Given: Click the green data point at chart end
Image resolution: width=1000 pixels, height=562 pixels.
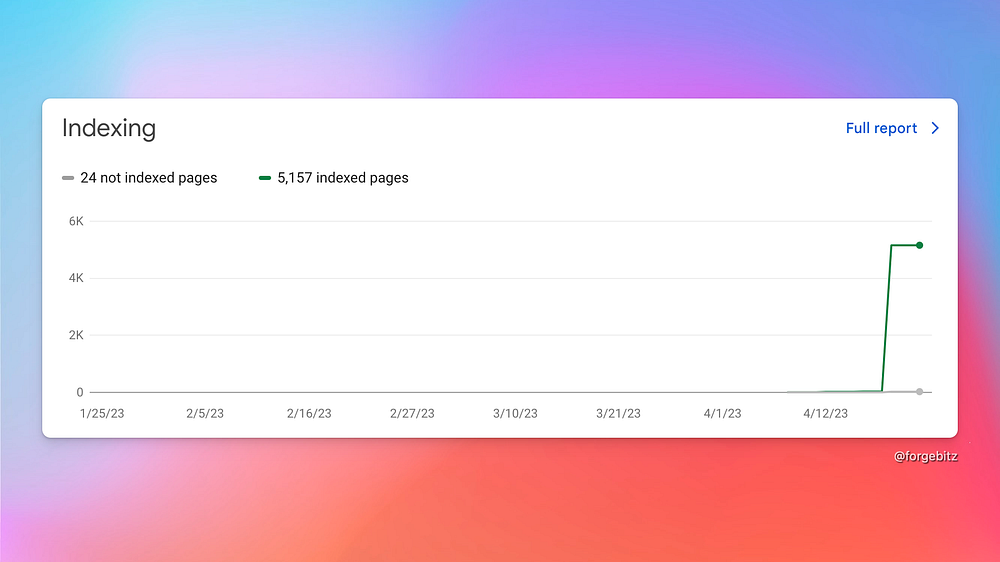Looking at the screenshot, I should 920,245.
